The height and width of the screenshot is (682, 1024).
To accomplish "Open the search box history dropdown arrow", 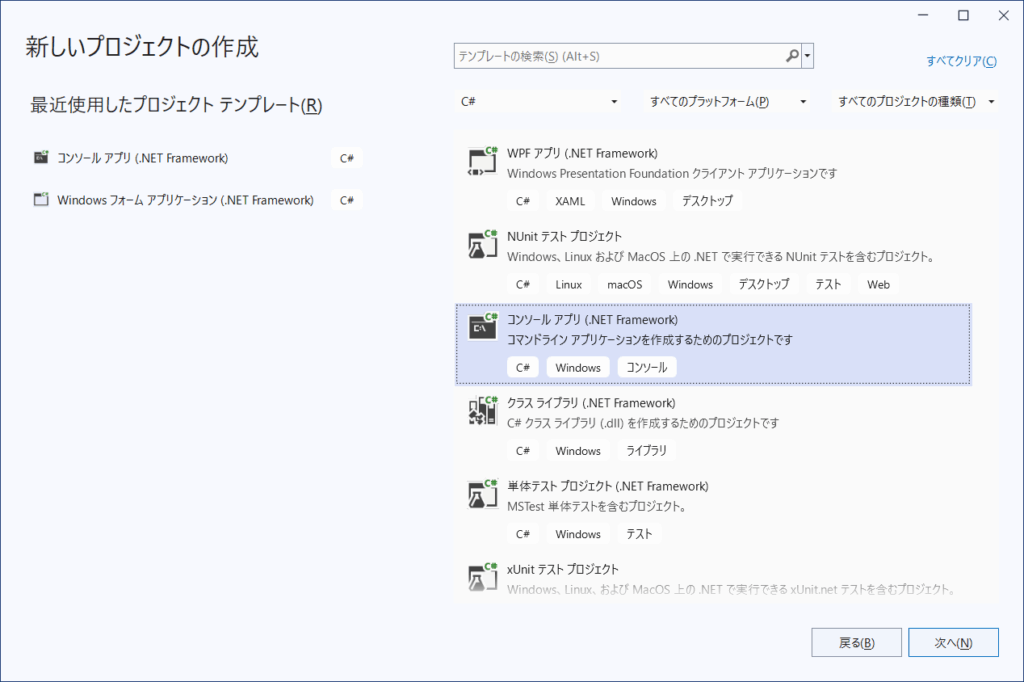I will point(808,56).
